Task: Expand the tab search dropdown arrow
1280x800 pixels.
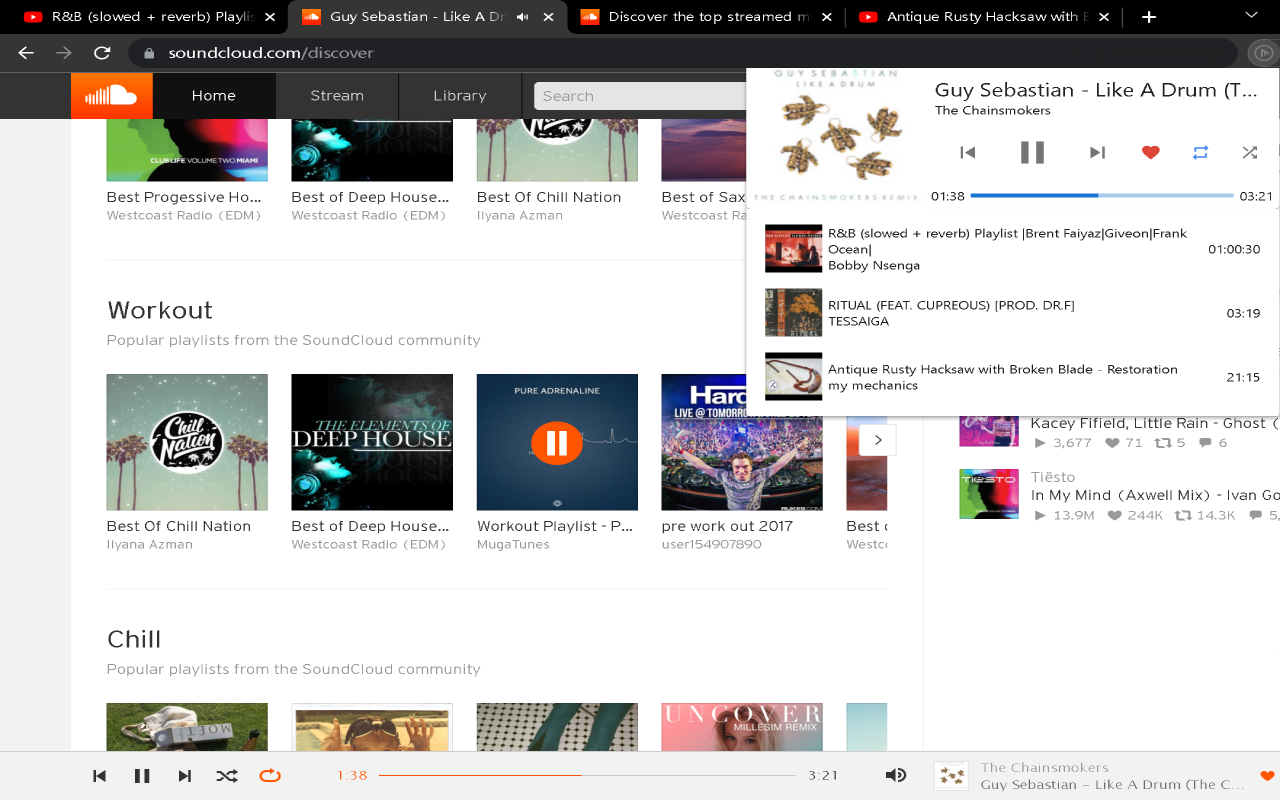Action: pyautogui.click(x=1251, y=16)
